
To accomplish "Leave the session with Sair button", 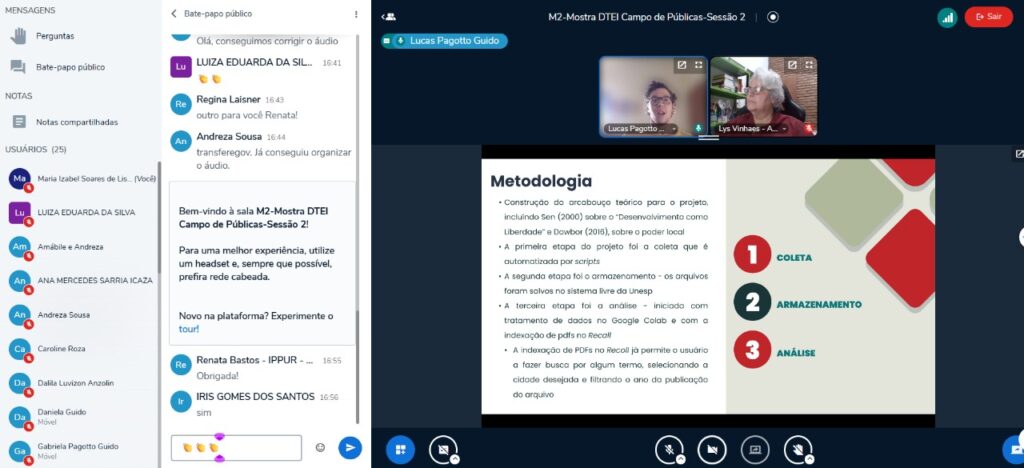I will (x=988, y=17).
